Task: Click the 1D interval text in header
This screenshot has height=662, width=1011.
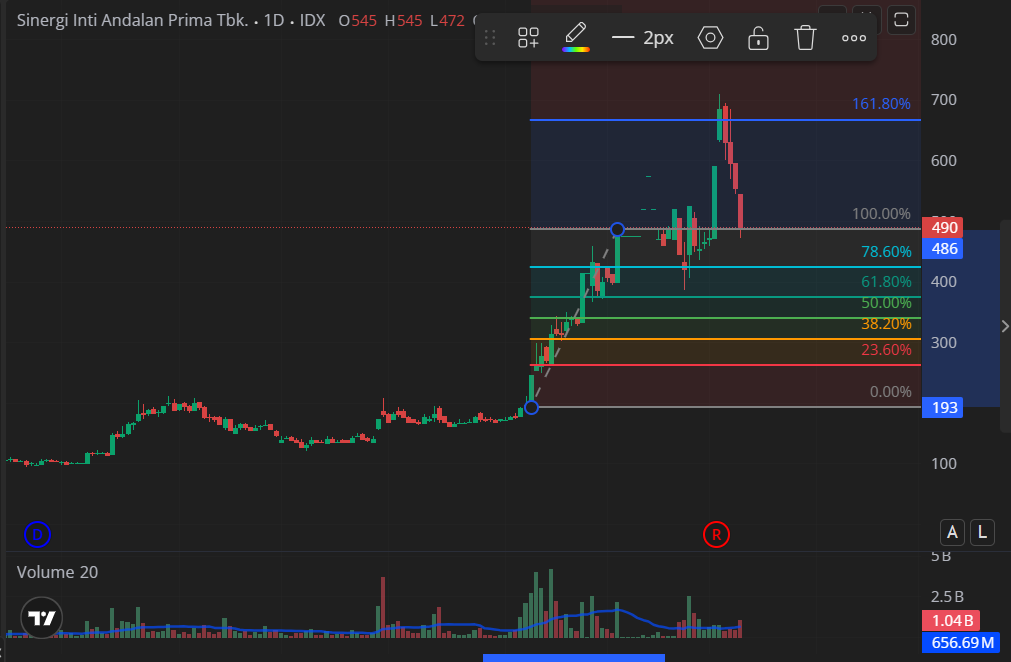Action: coord(274,20)
